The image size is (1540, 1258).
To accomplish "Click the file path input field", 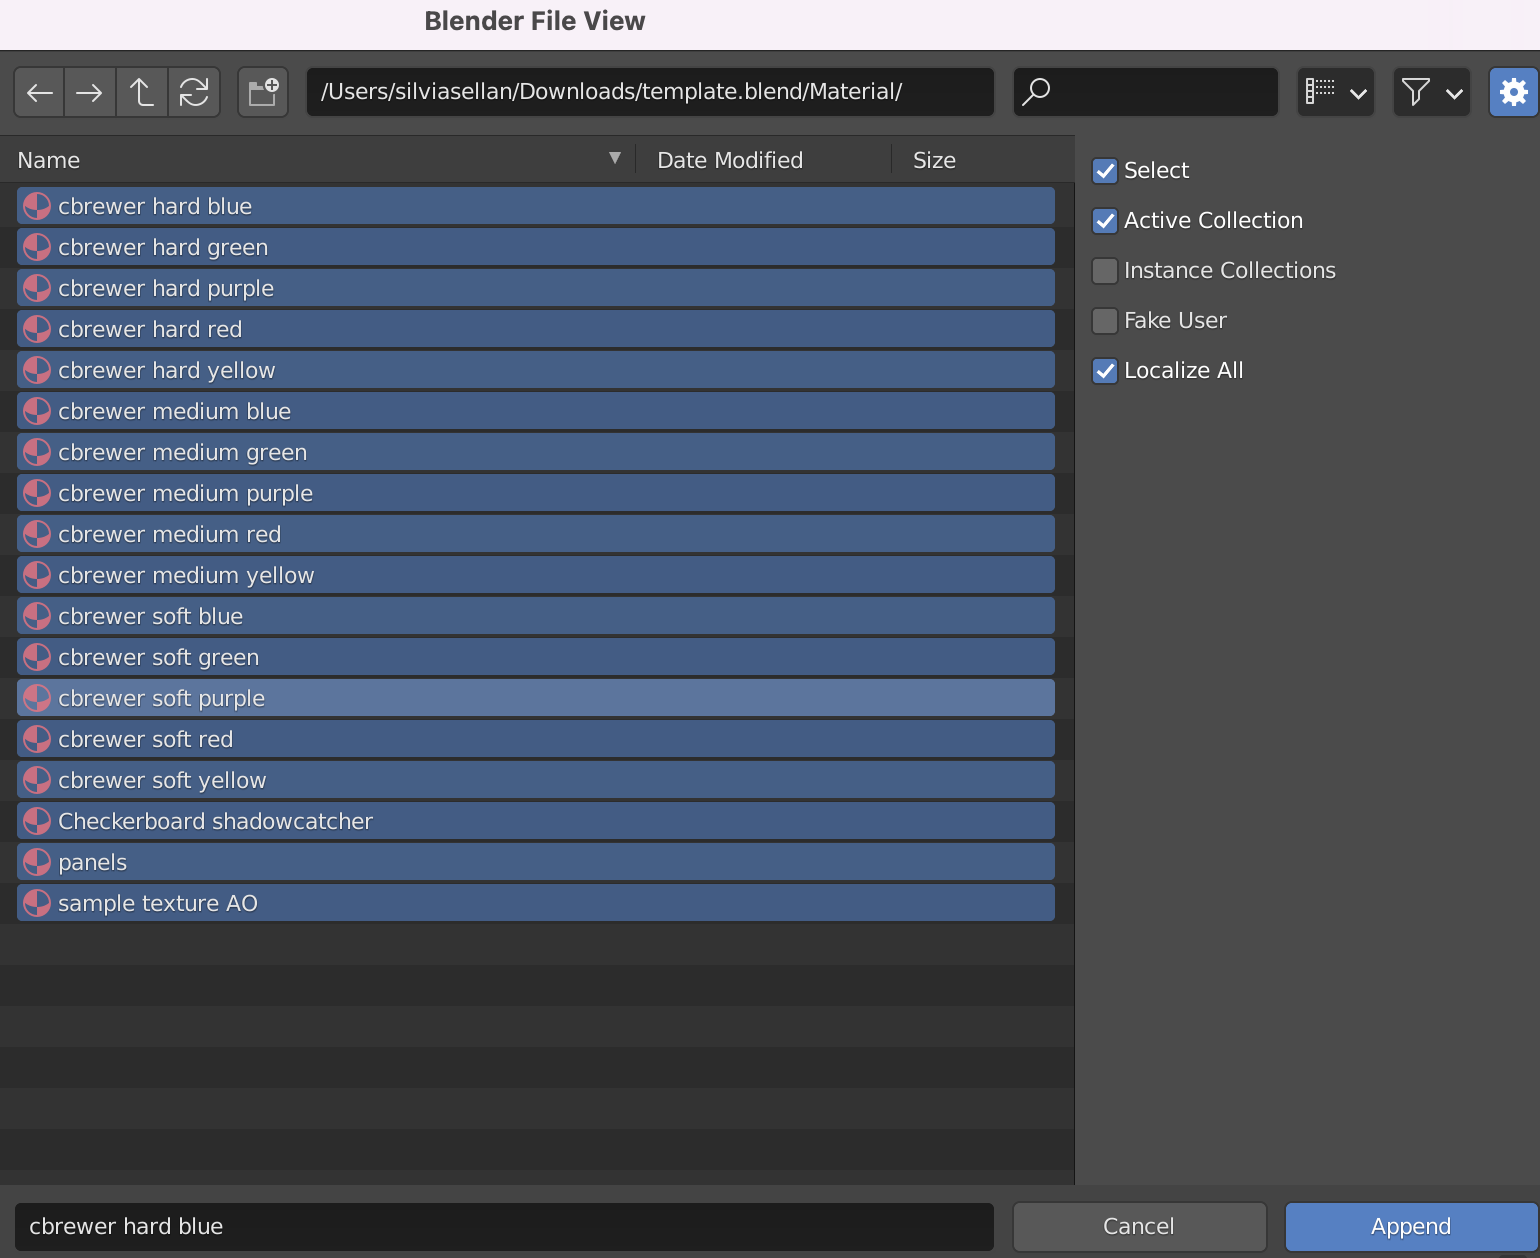I will (x=650, y=92).
